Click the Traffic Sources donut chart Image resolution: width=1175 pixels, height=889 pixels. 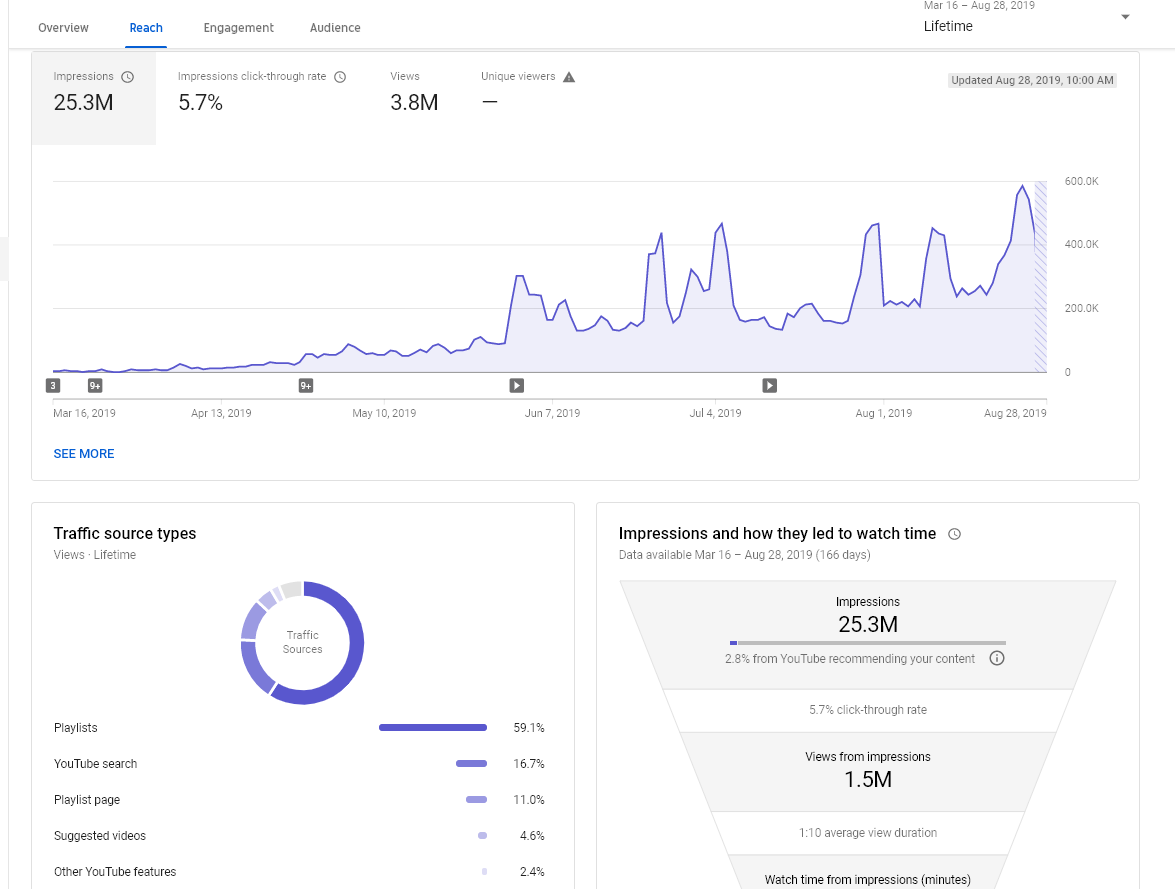[302, 642]
